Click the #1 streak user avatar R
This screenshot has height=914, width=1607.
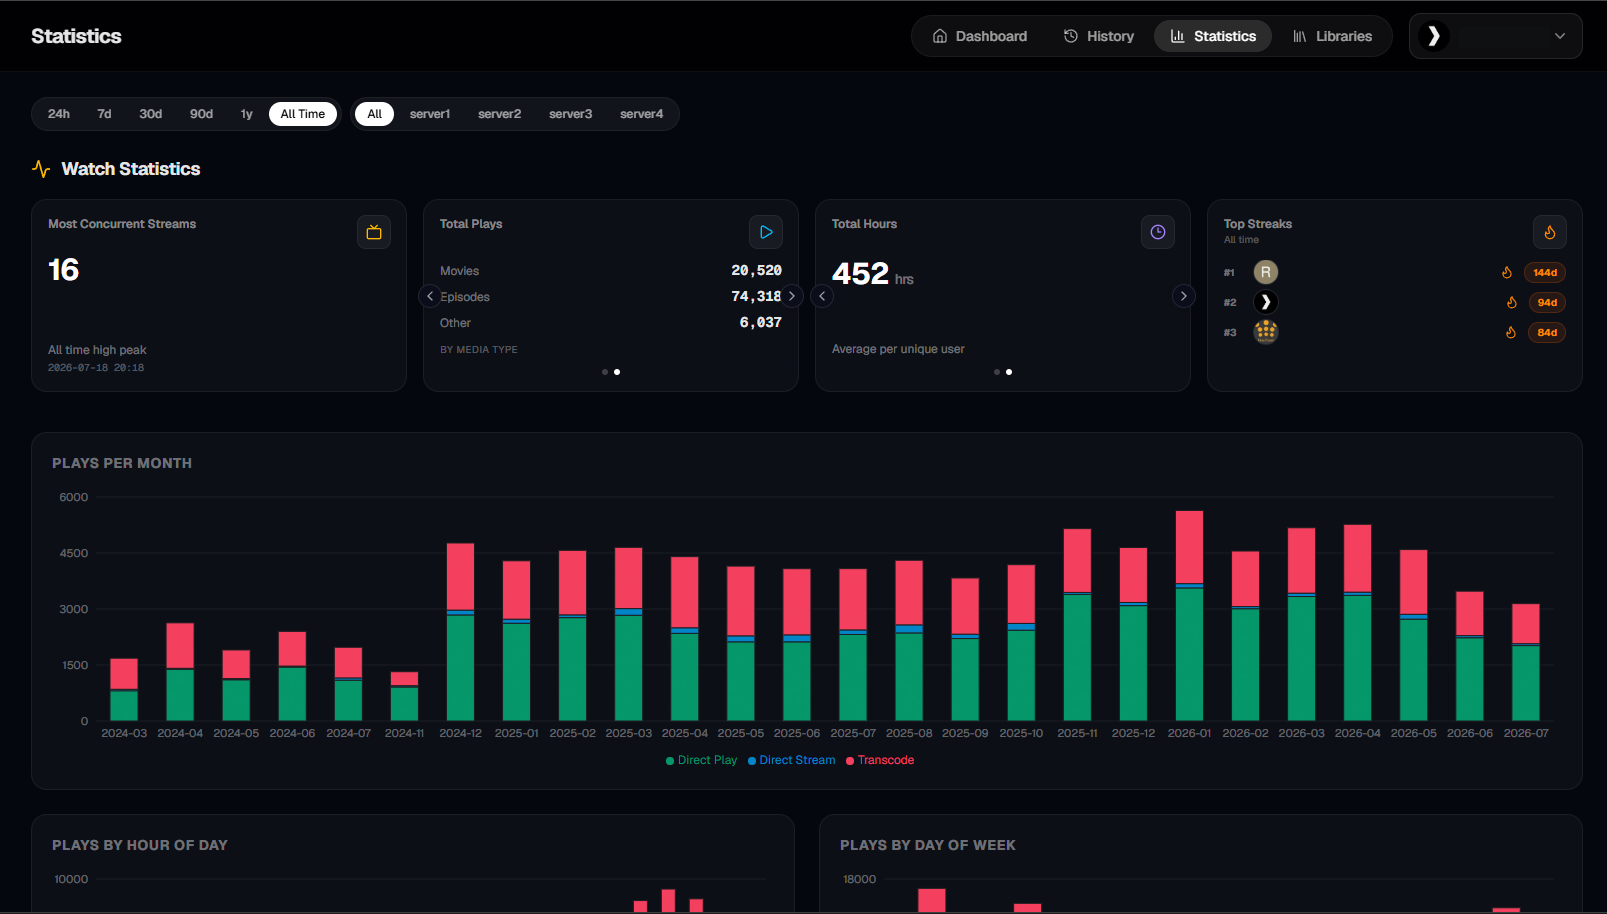[x=1266, y=272]
